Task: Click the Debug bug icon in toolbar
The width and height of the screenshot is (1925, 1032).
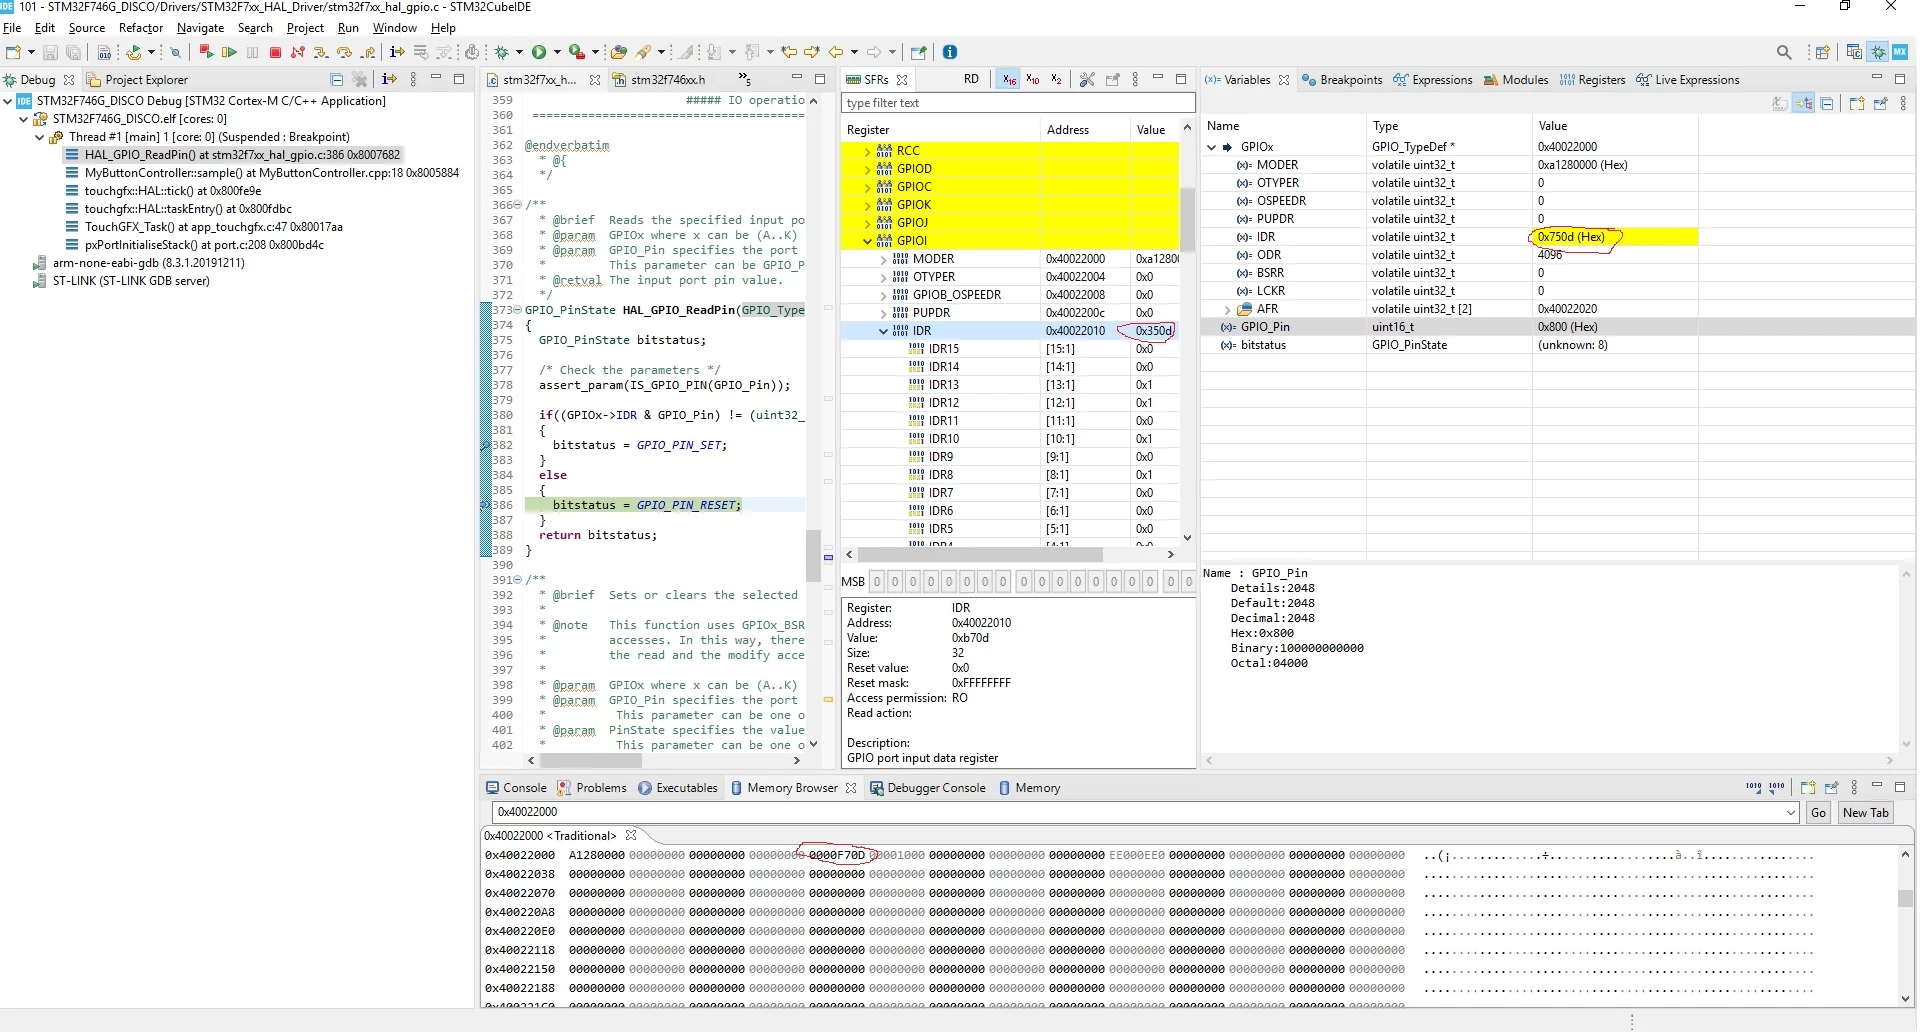Action: tap(503, 52)
